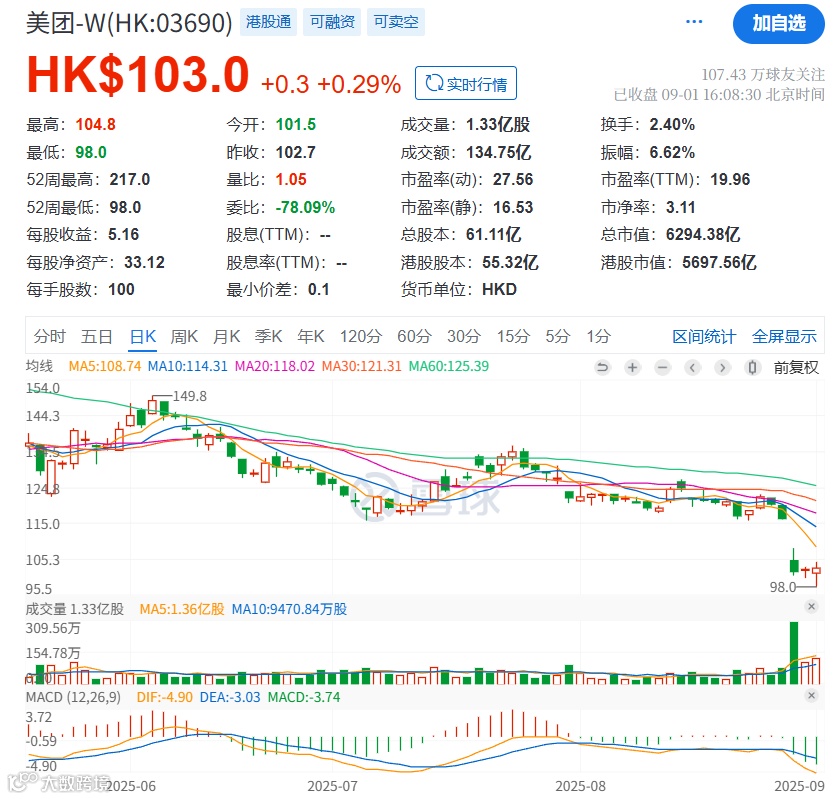Open the 区间统计 range statistics link
The height and width of the screenshot is (799, 835).
704,337
